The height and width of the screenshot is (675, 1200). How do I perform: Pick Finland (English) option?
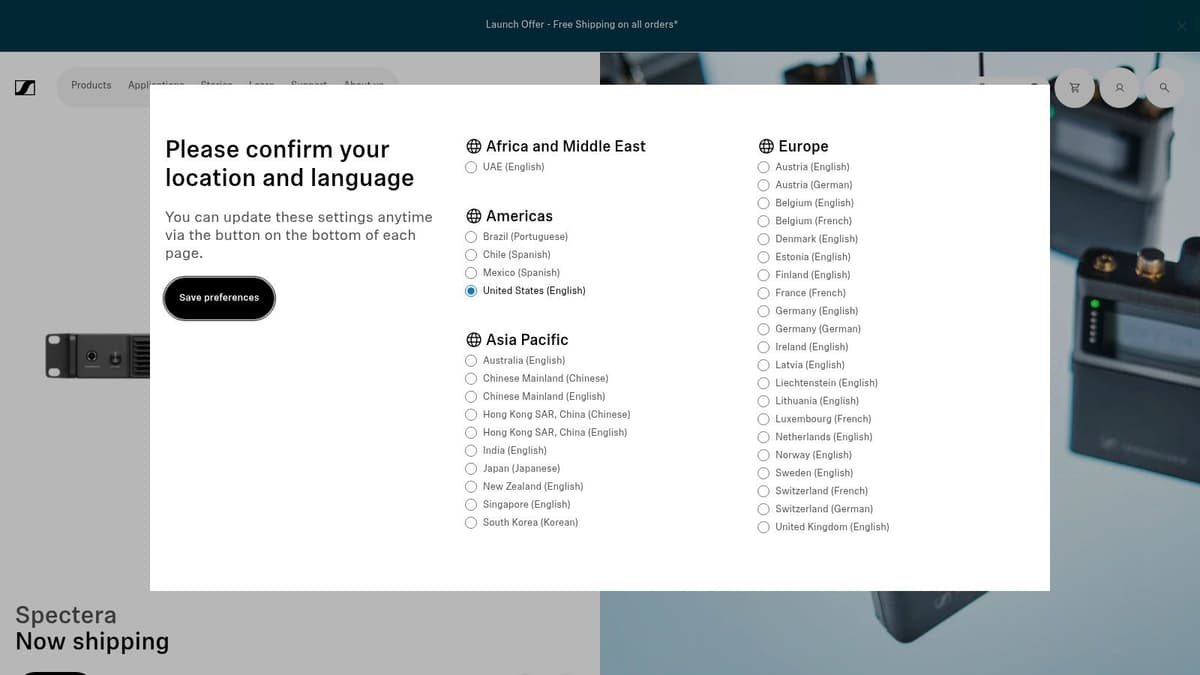click(x=764, y=275)
